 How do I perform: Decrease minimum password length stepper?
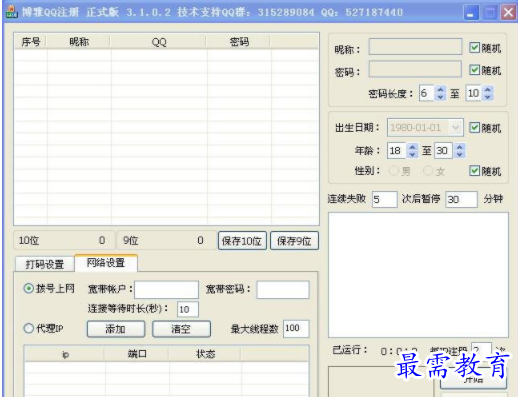point(440,97)
